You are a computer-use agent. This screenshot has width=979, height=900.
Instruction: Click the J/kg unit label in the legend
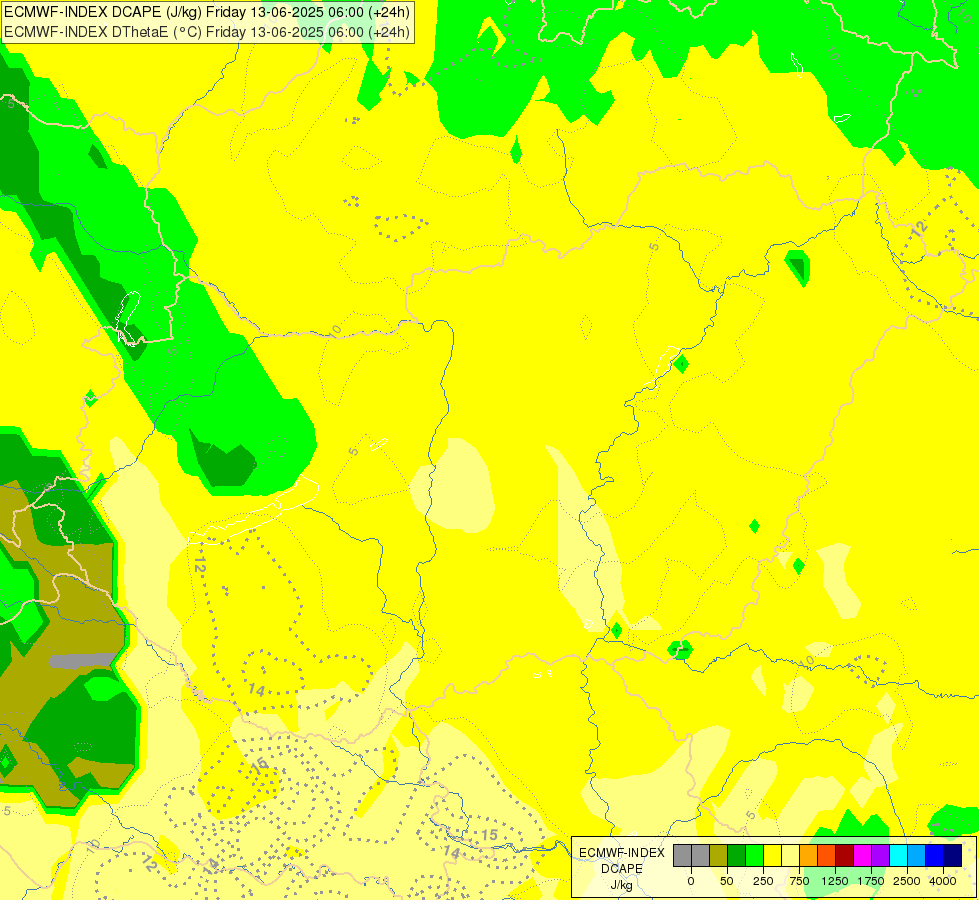(621, 885)
